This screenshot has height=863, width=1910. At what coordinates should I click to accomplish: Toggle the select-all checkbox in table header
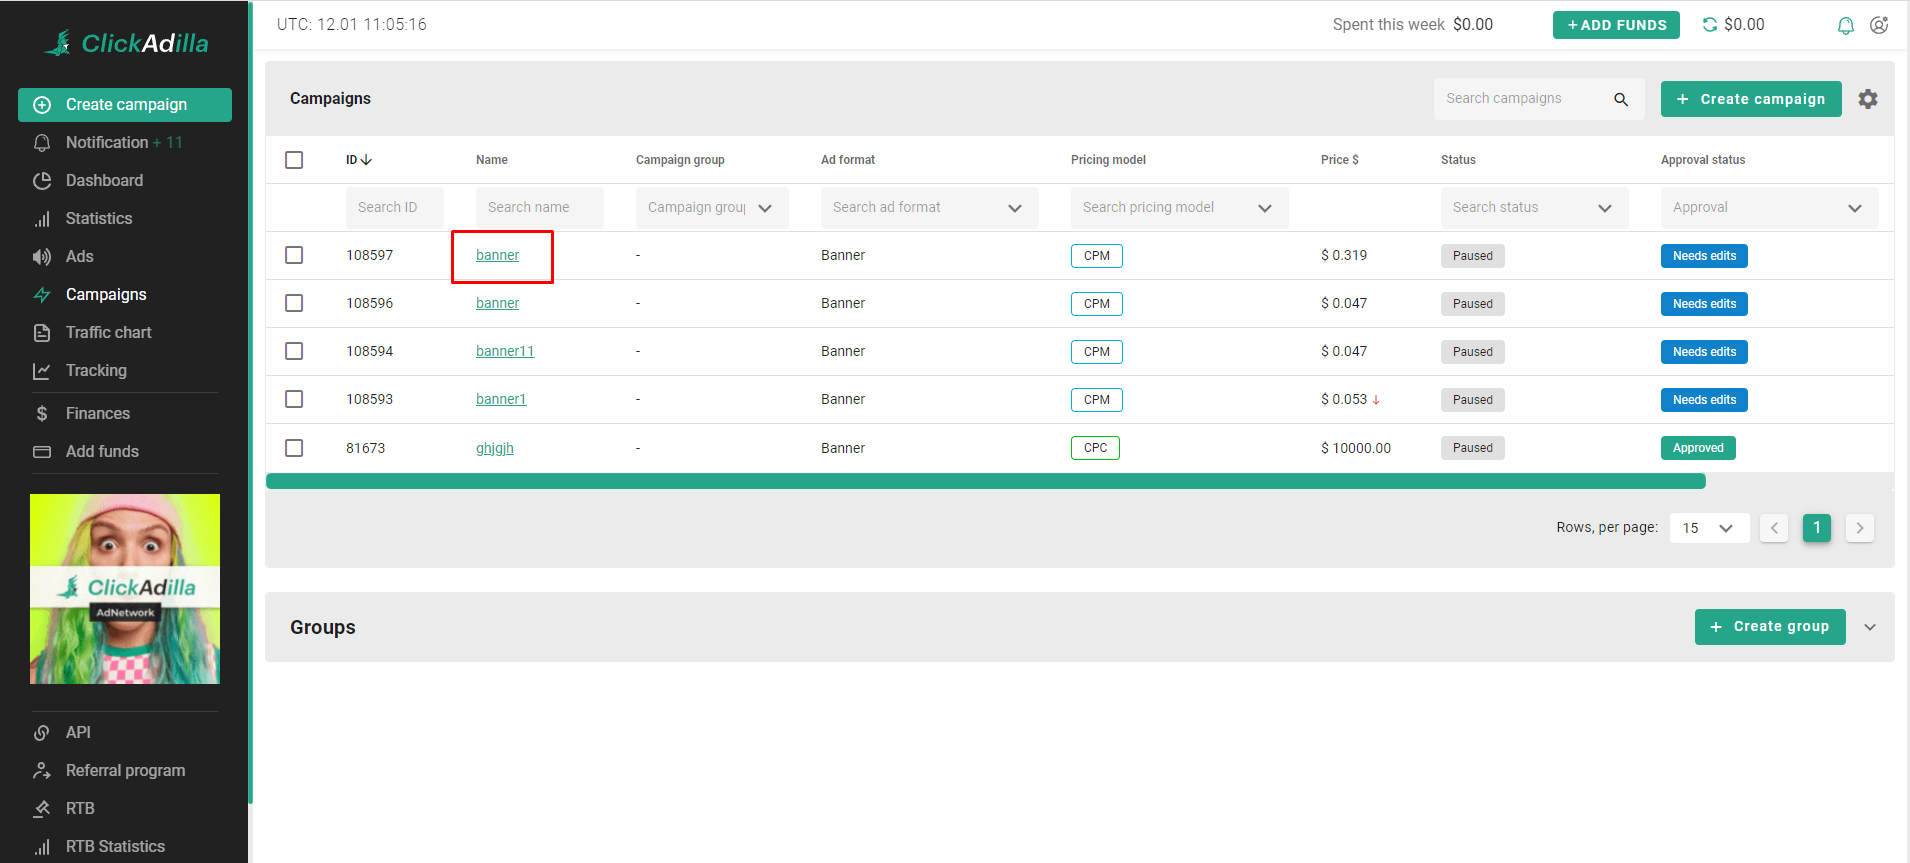point(294,160)
